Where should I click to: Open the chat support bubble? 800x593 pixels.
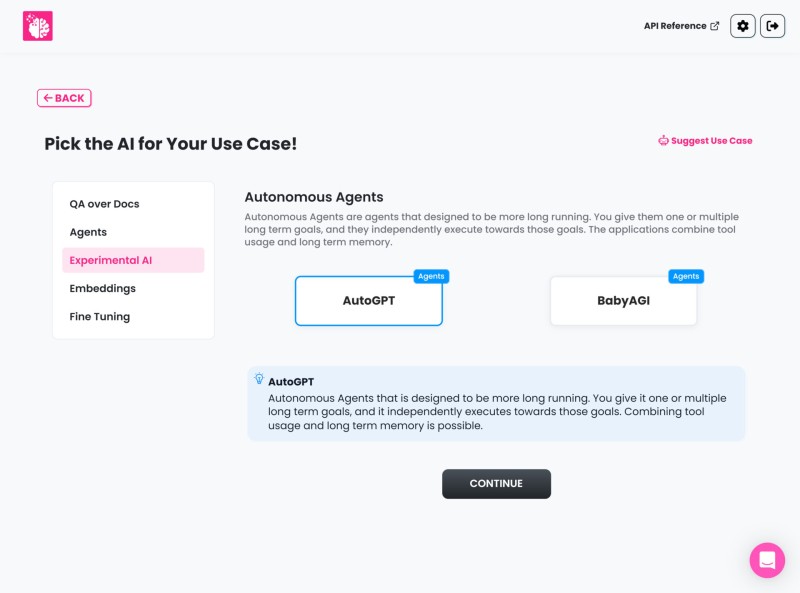767,560
